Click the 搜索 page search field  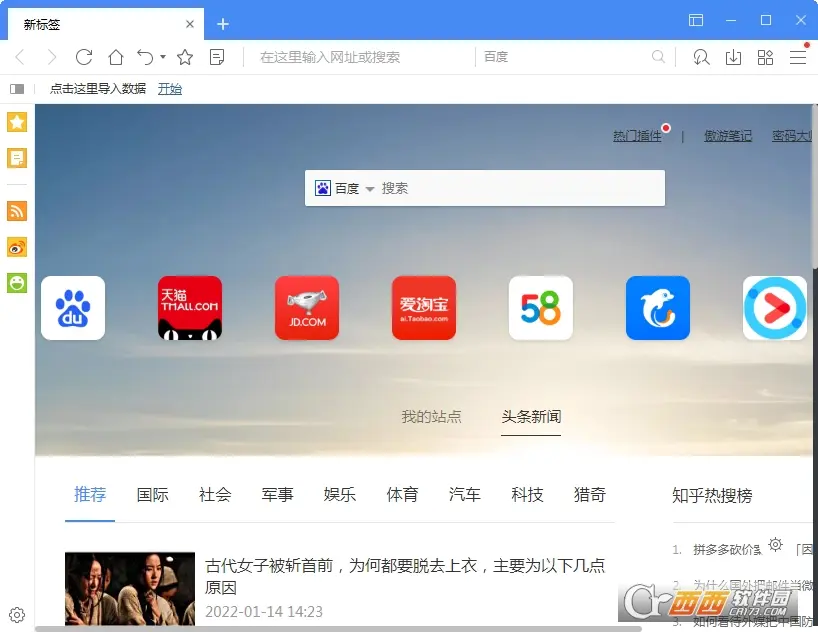click(519, 188)
